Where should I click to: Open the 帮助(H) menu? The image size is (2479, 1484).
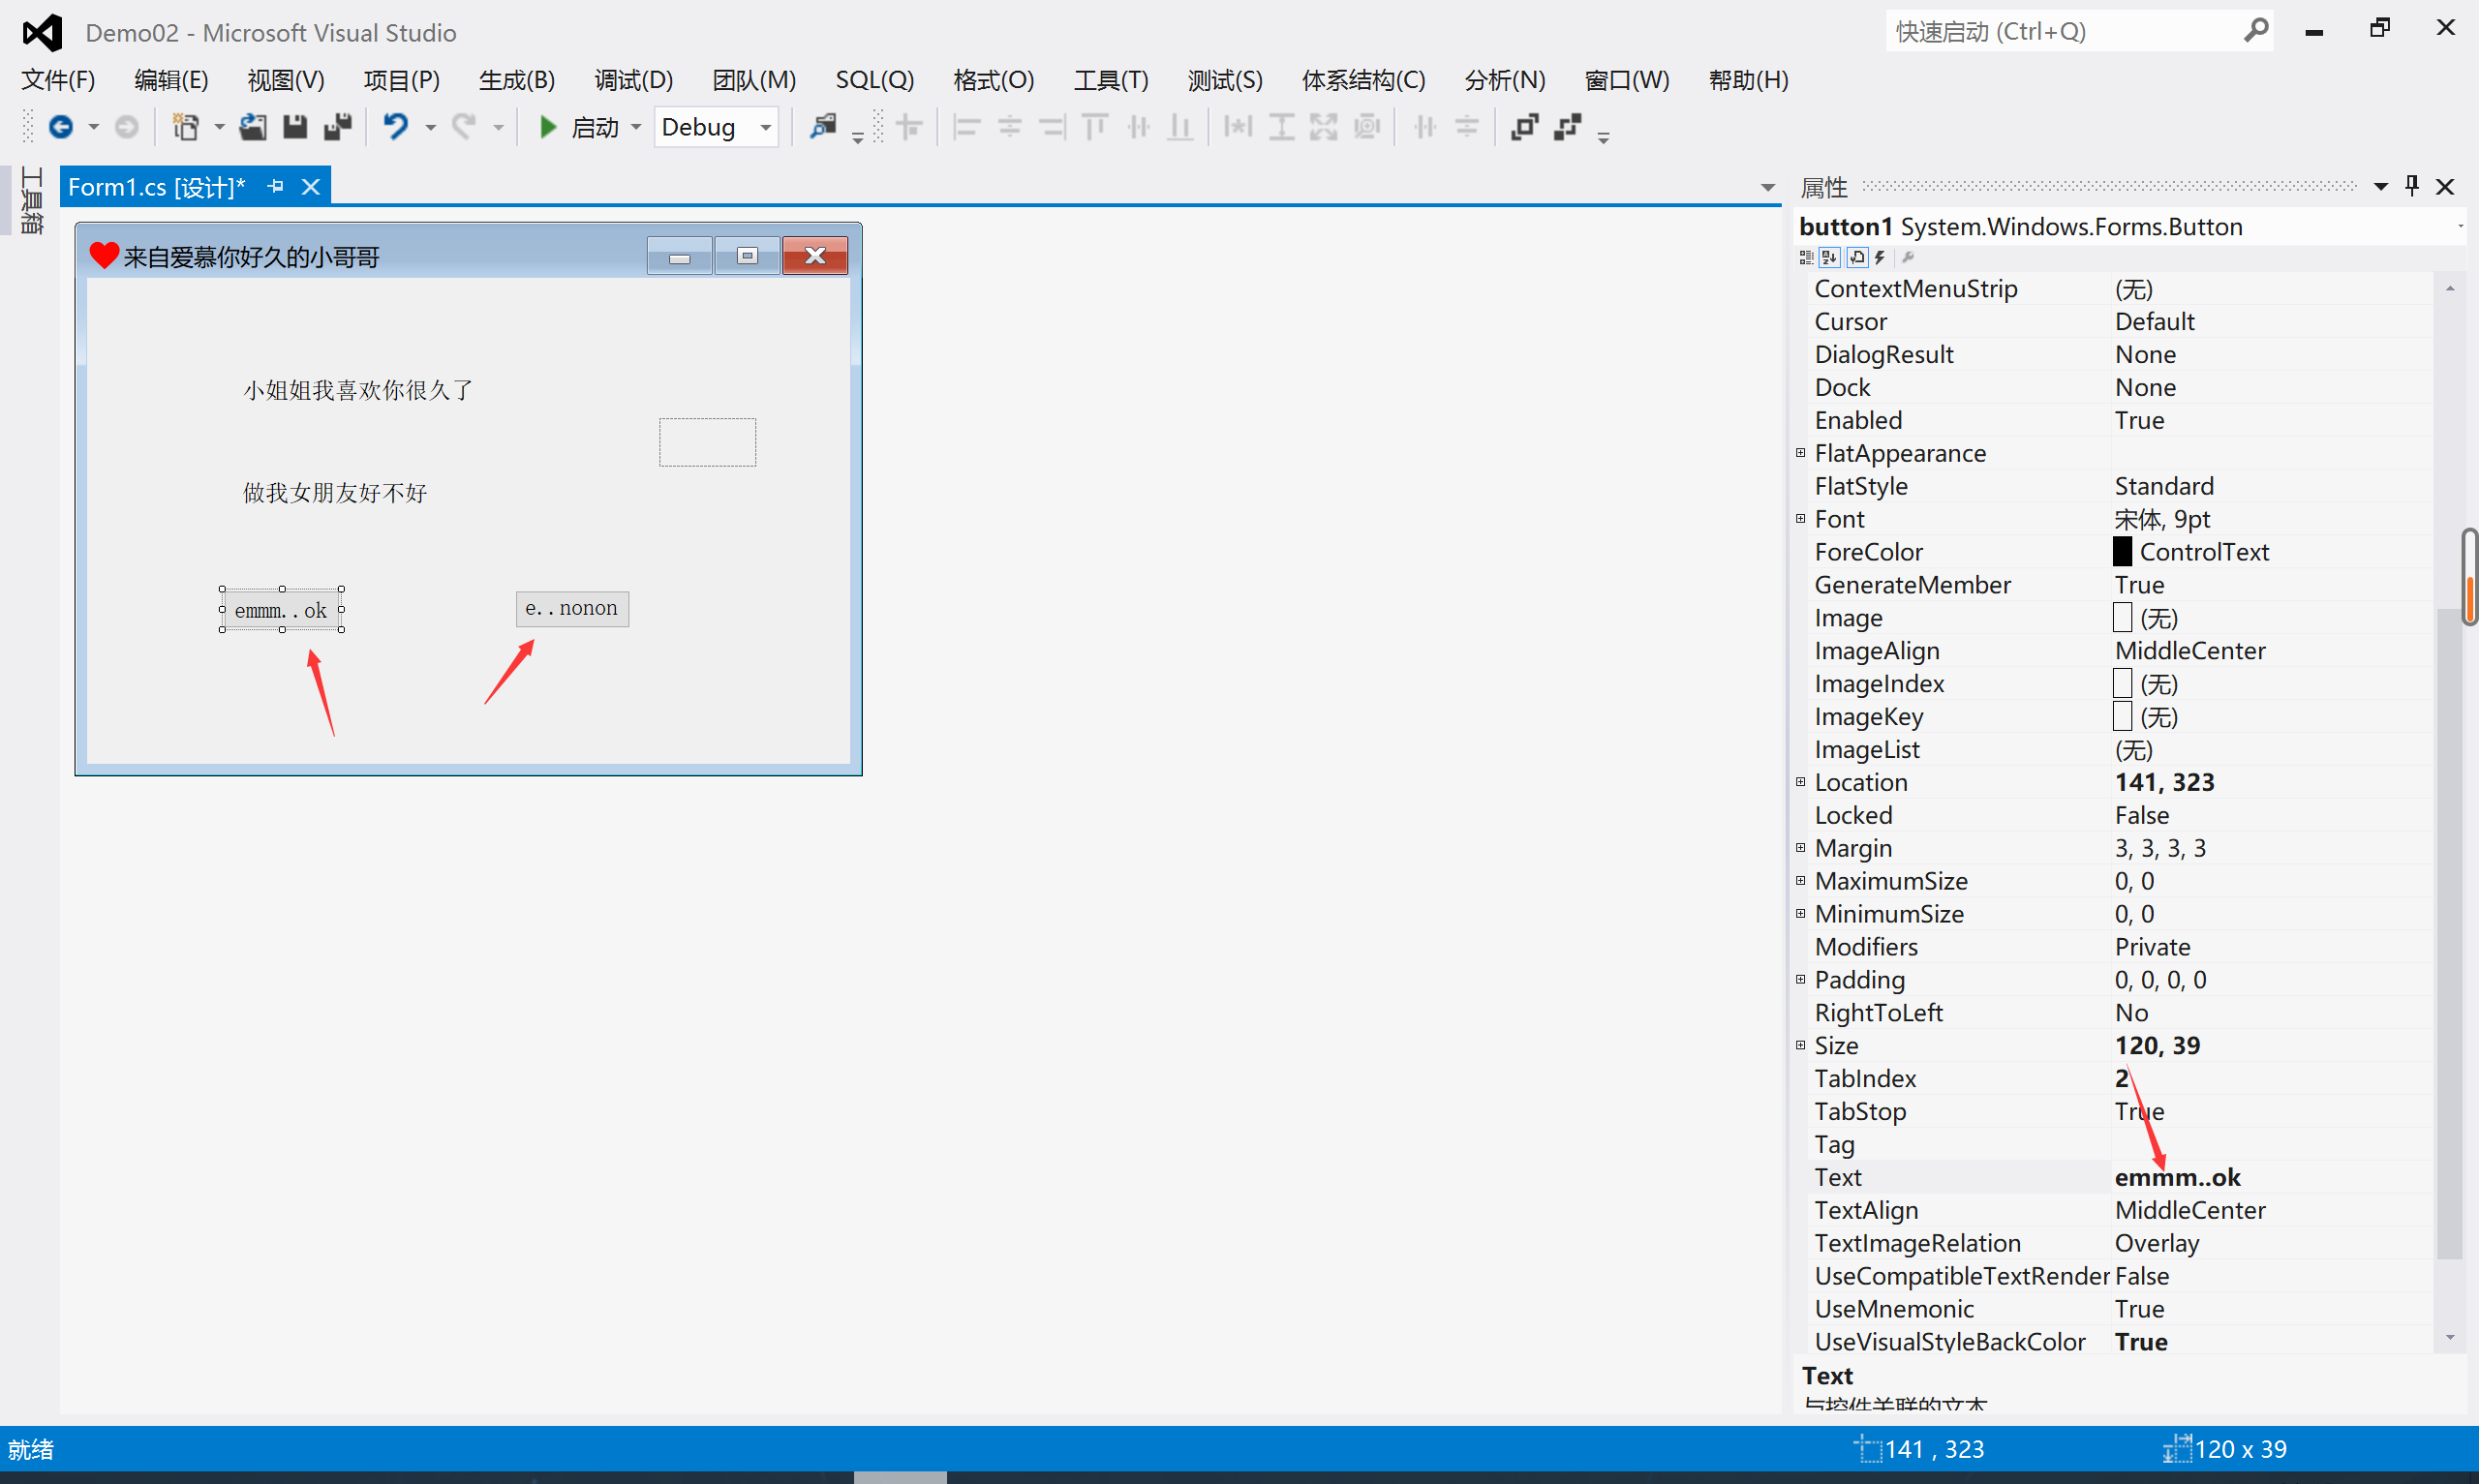[1749, 80]
